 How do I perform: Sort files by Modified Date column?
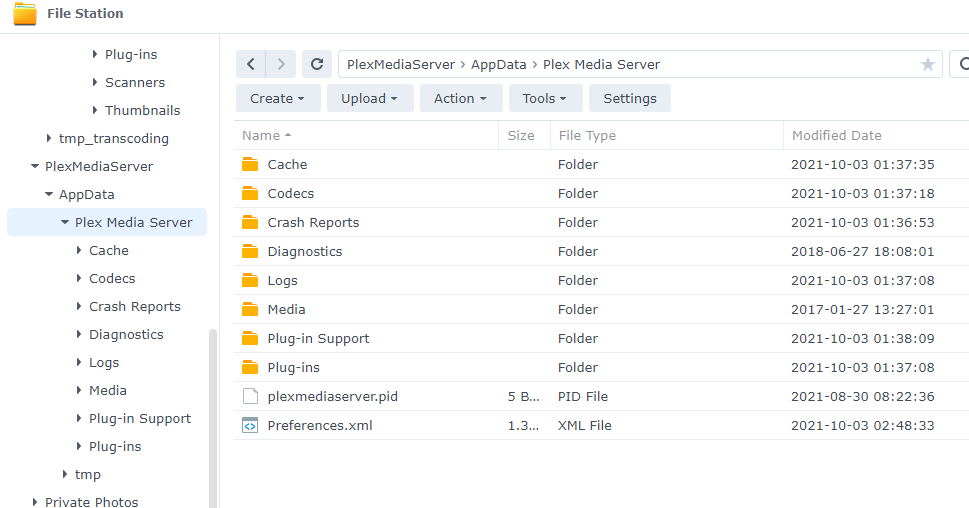(837, 135)
